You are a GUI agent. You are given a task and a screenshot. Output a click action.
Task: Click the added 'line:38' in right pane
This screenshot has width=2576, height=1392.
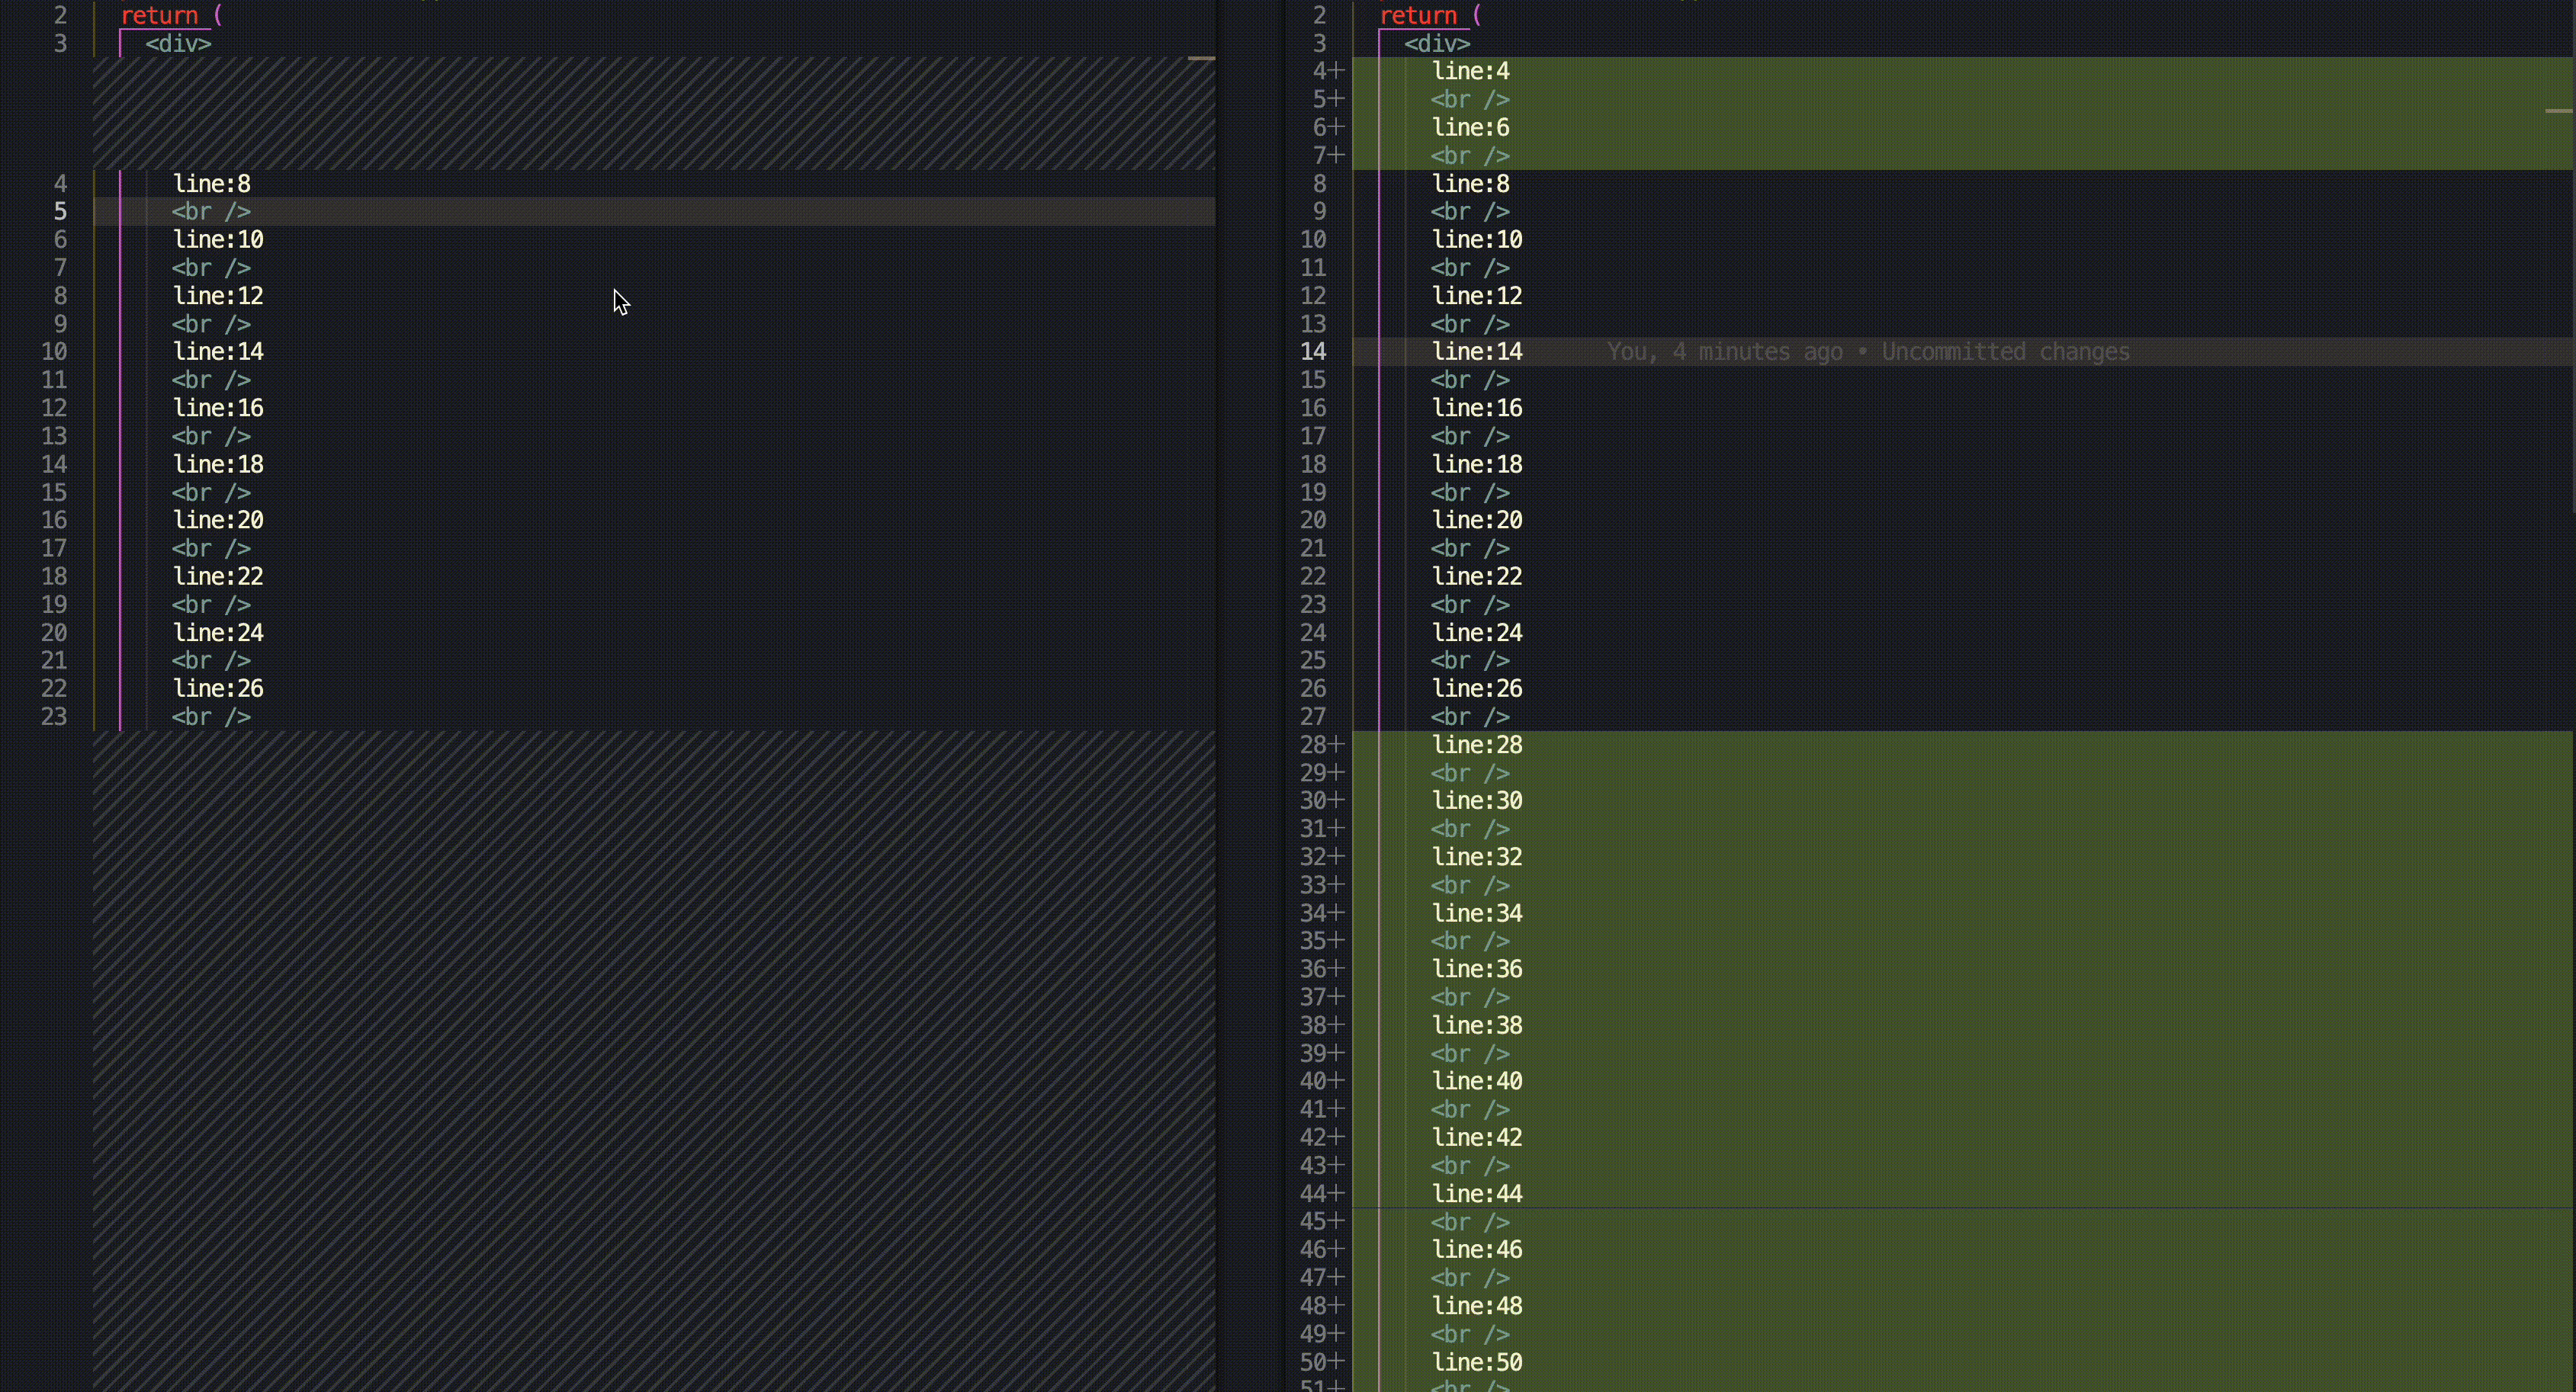(1477, 1026)
